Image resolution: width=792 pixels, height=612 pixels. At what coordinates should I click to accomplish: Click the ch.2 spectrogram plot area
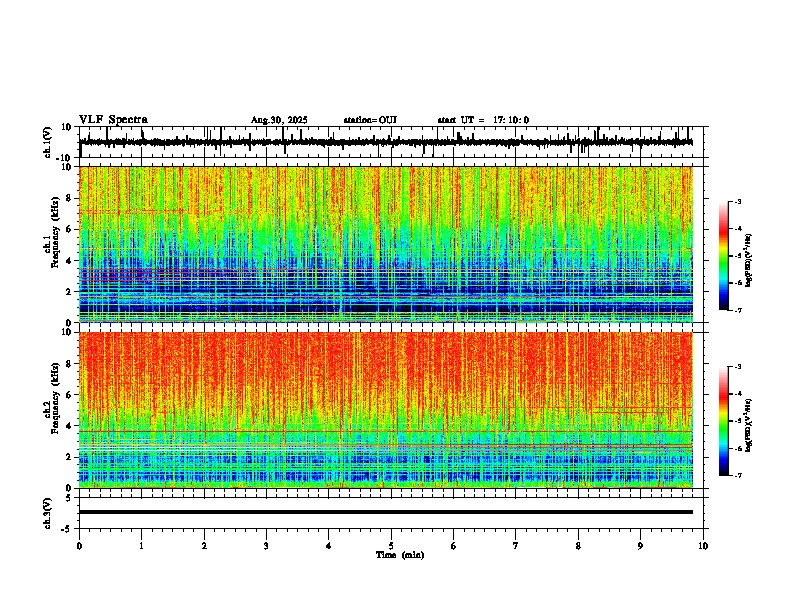click(386, 410)
